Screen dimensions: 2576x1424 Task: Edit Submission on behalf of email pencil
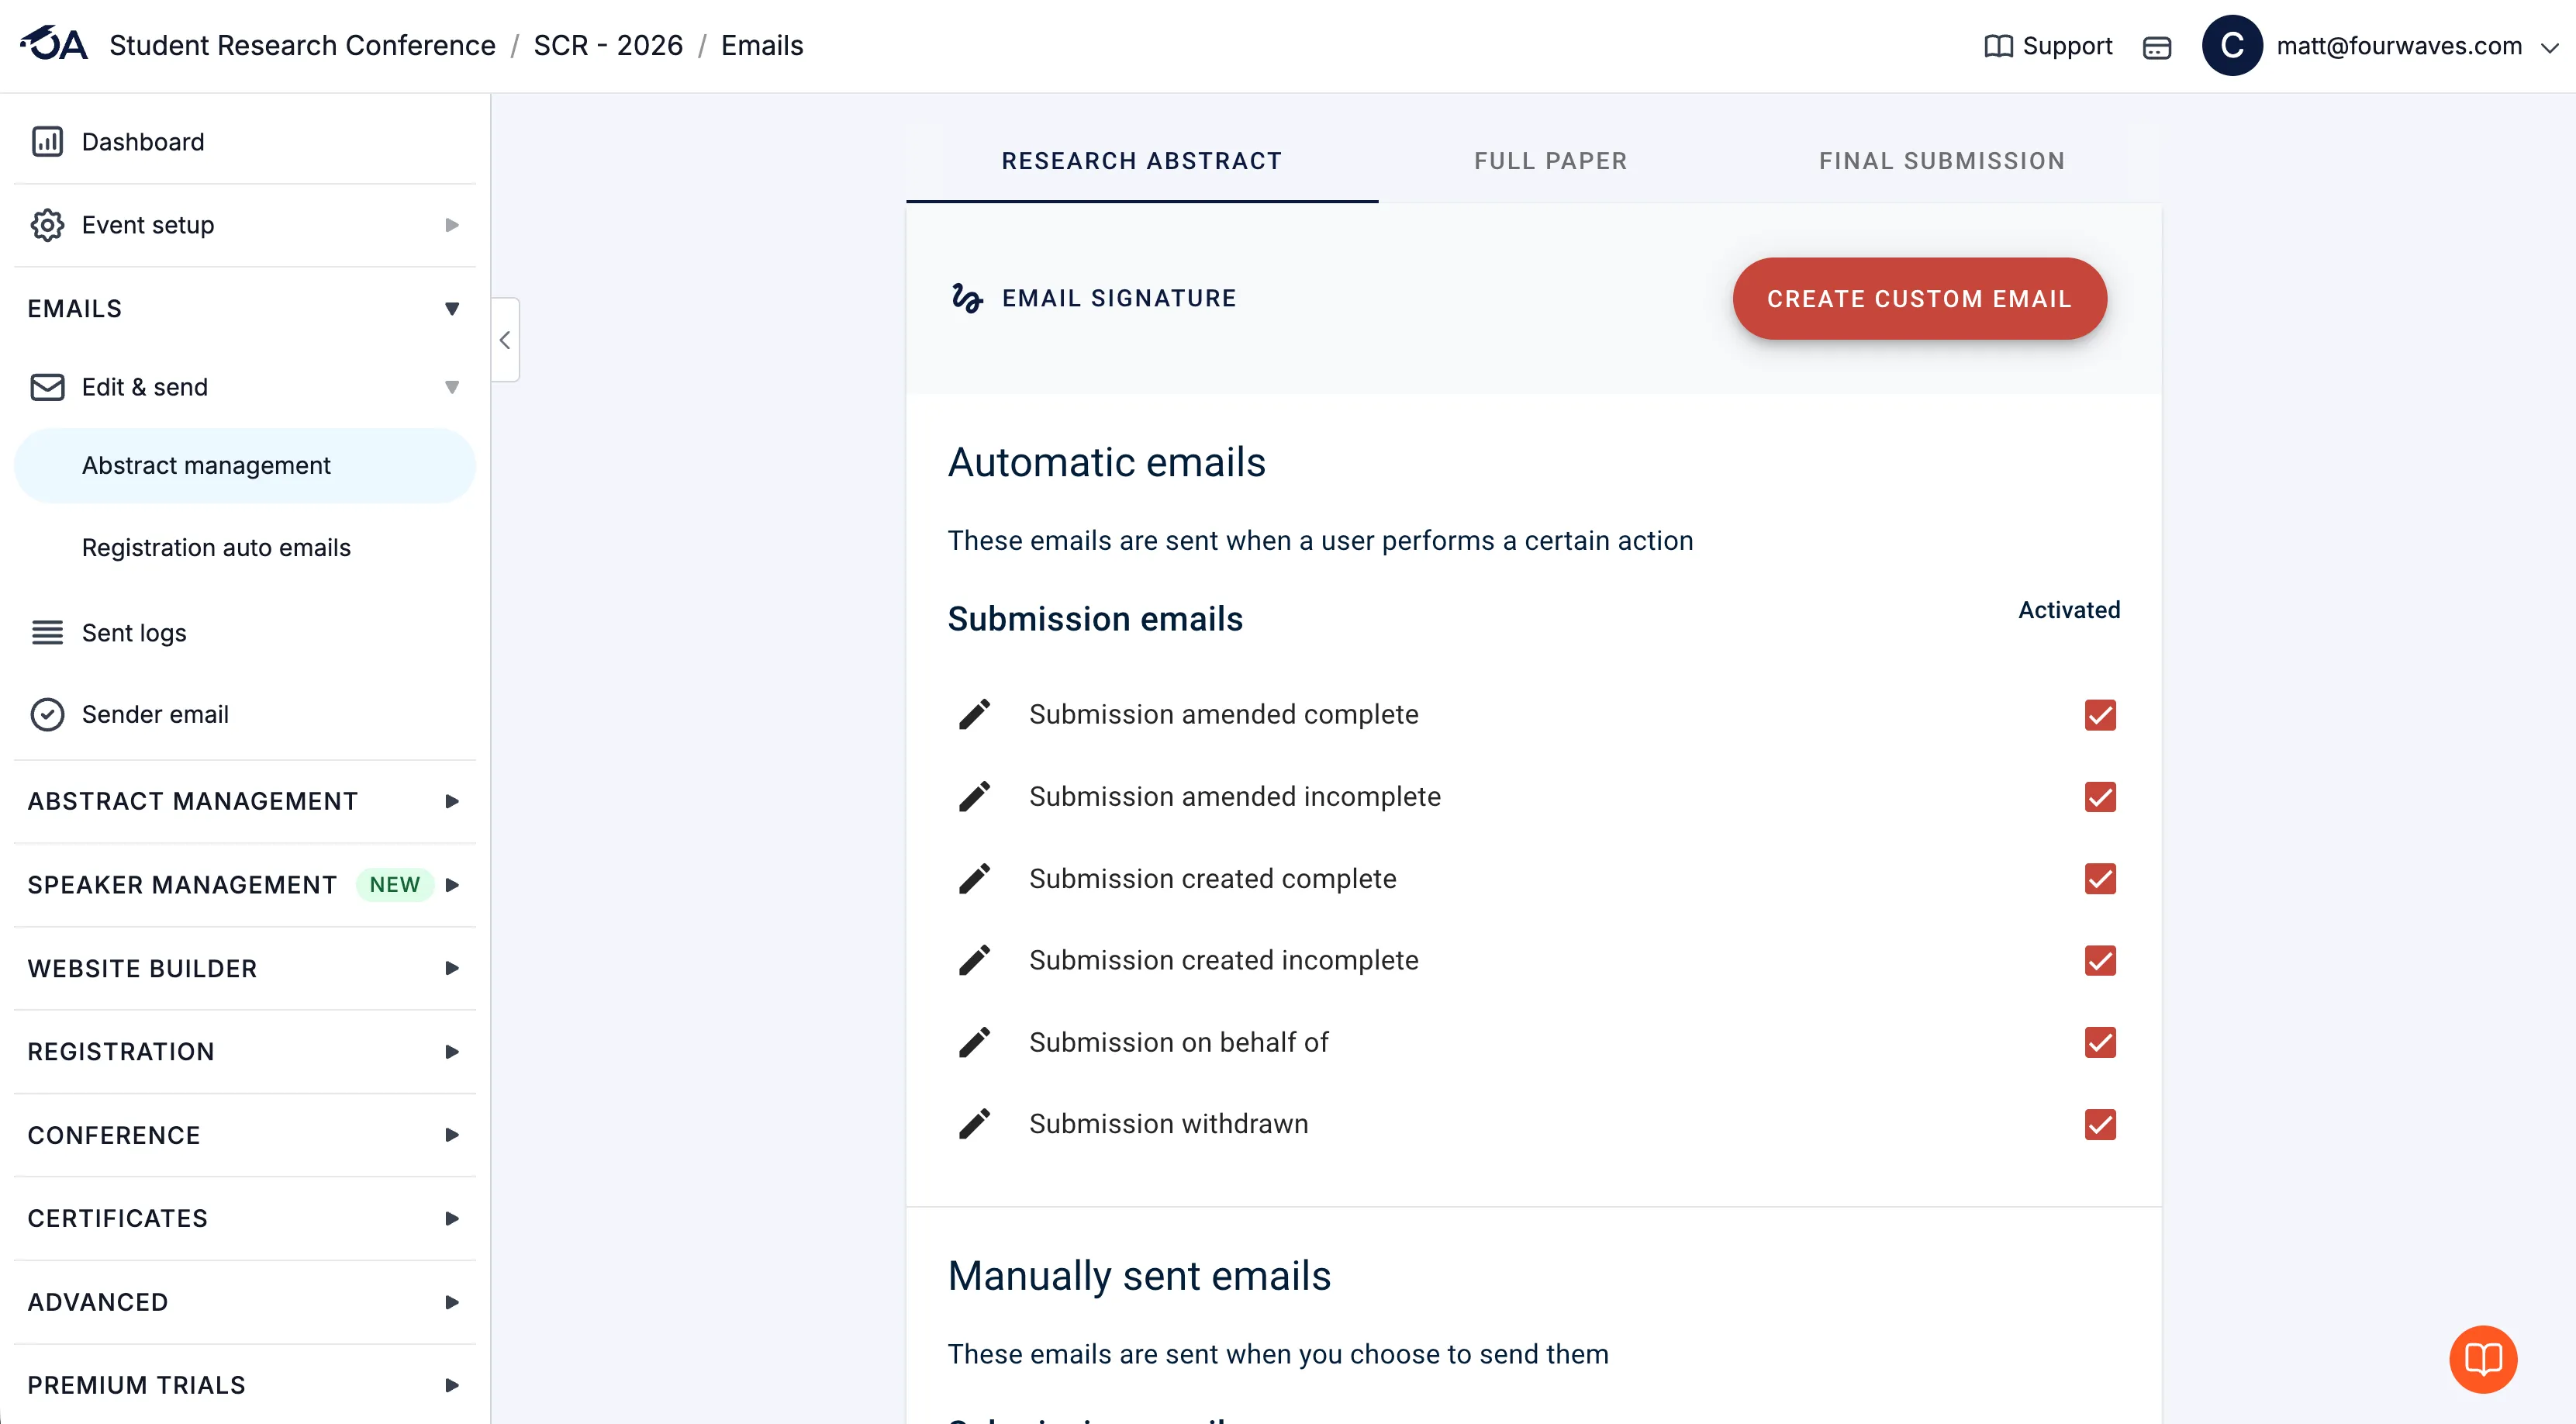974,1042
